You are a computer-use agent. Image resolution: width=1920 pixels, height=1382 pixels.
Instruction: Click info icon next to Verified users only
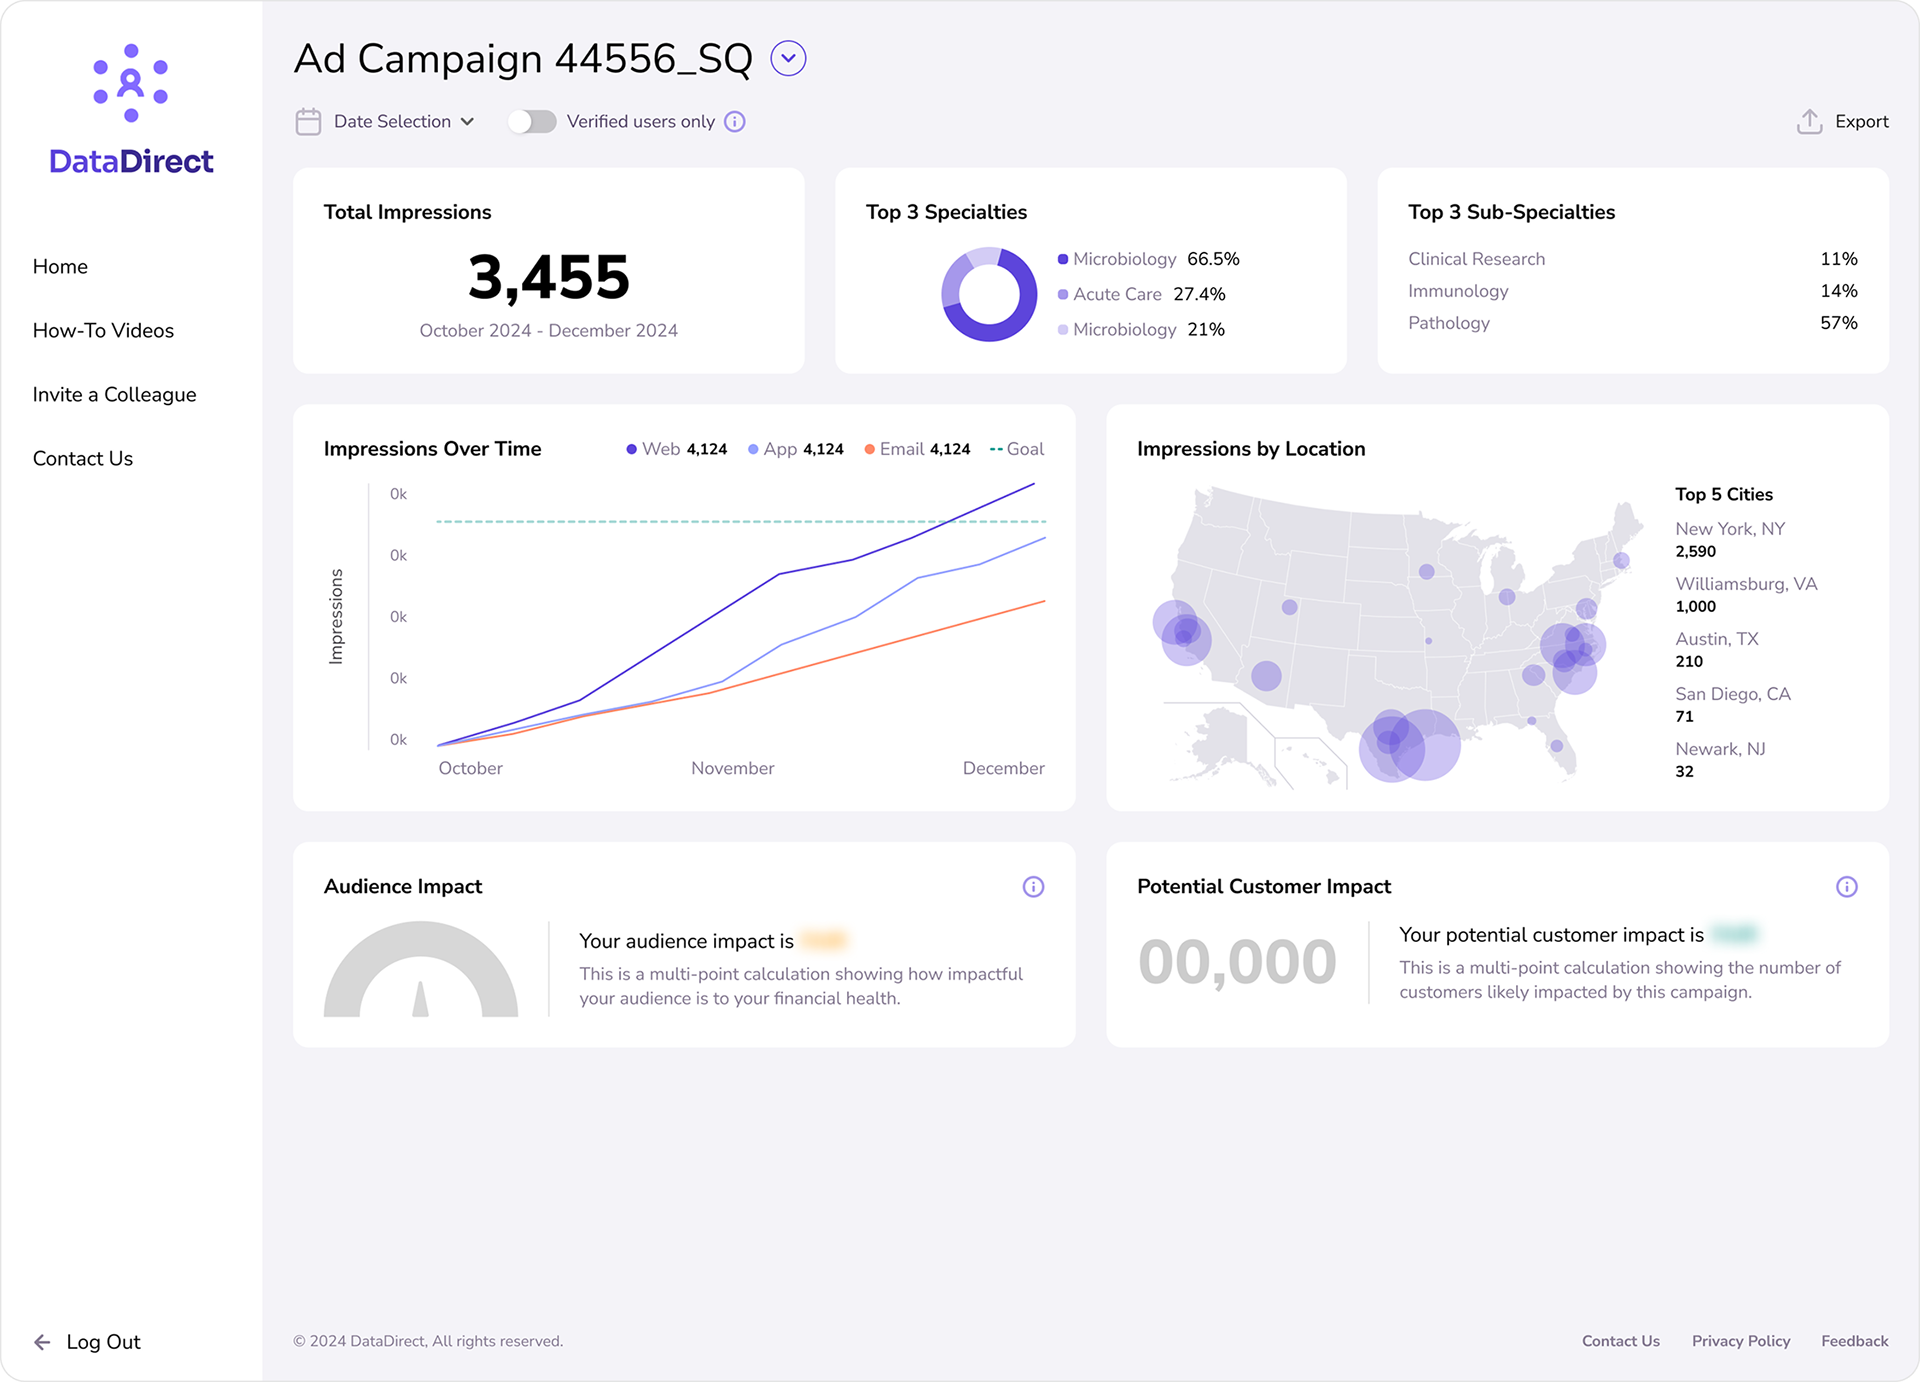[735, 122]
